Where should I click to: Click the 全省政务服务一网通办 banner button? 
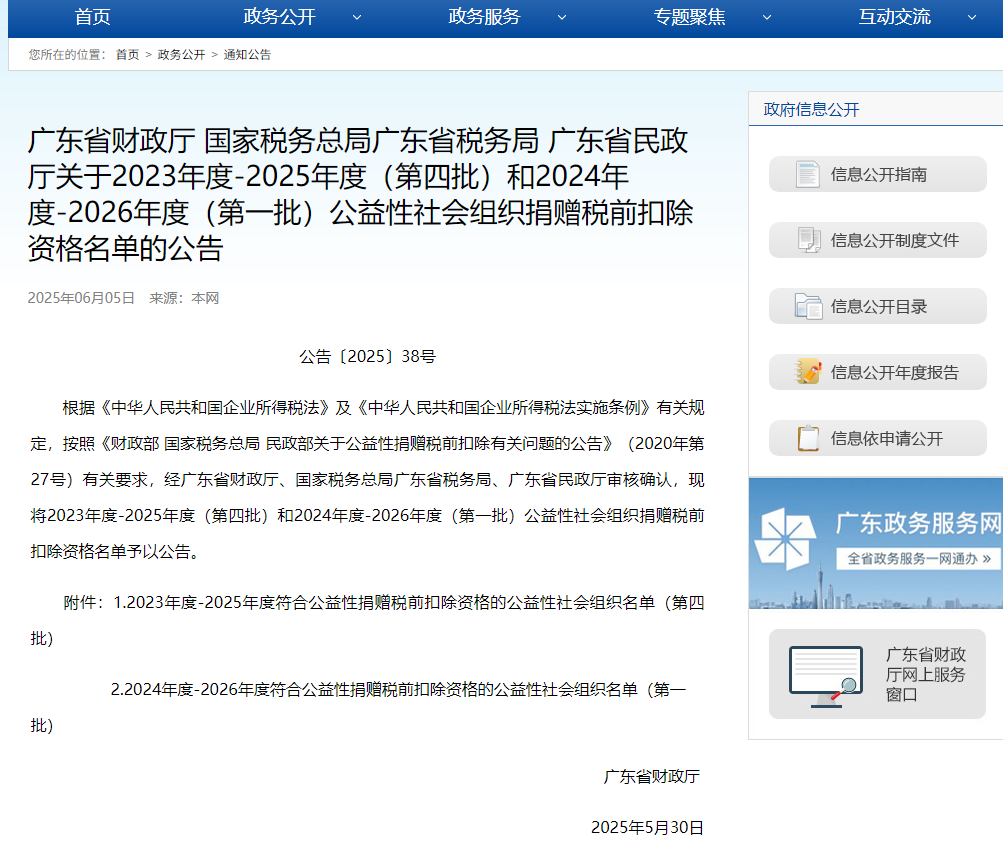point(918,558)
